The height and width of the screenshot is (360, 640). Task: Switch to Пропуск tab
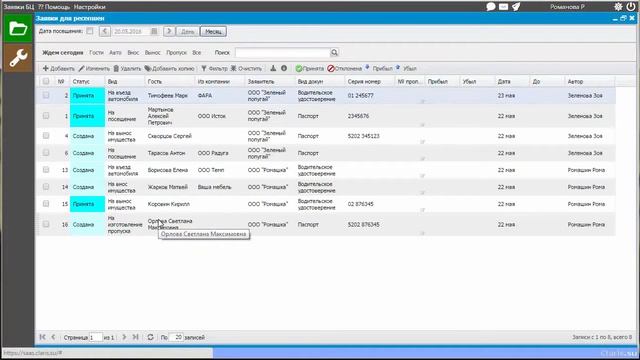click(x=176, y=53)
